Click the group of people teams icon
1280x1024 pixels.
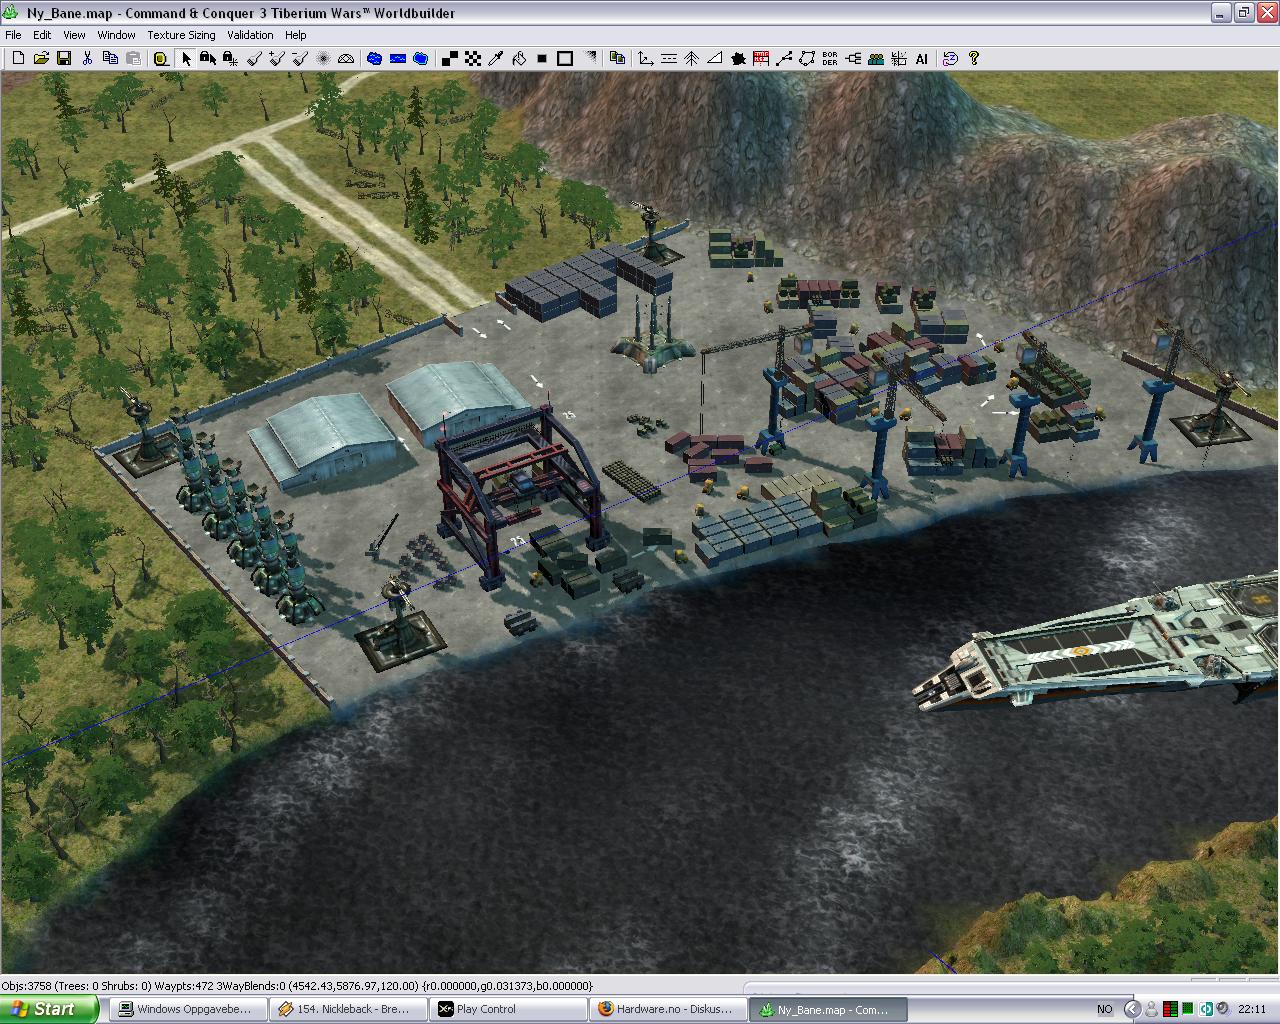876,59
